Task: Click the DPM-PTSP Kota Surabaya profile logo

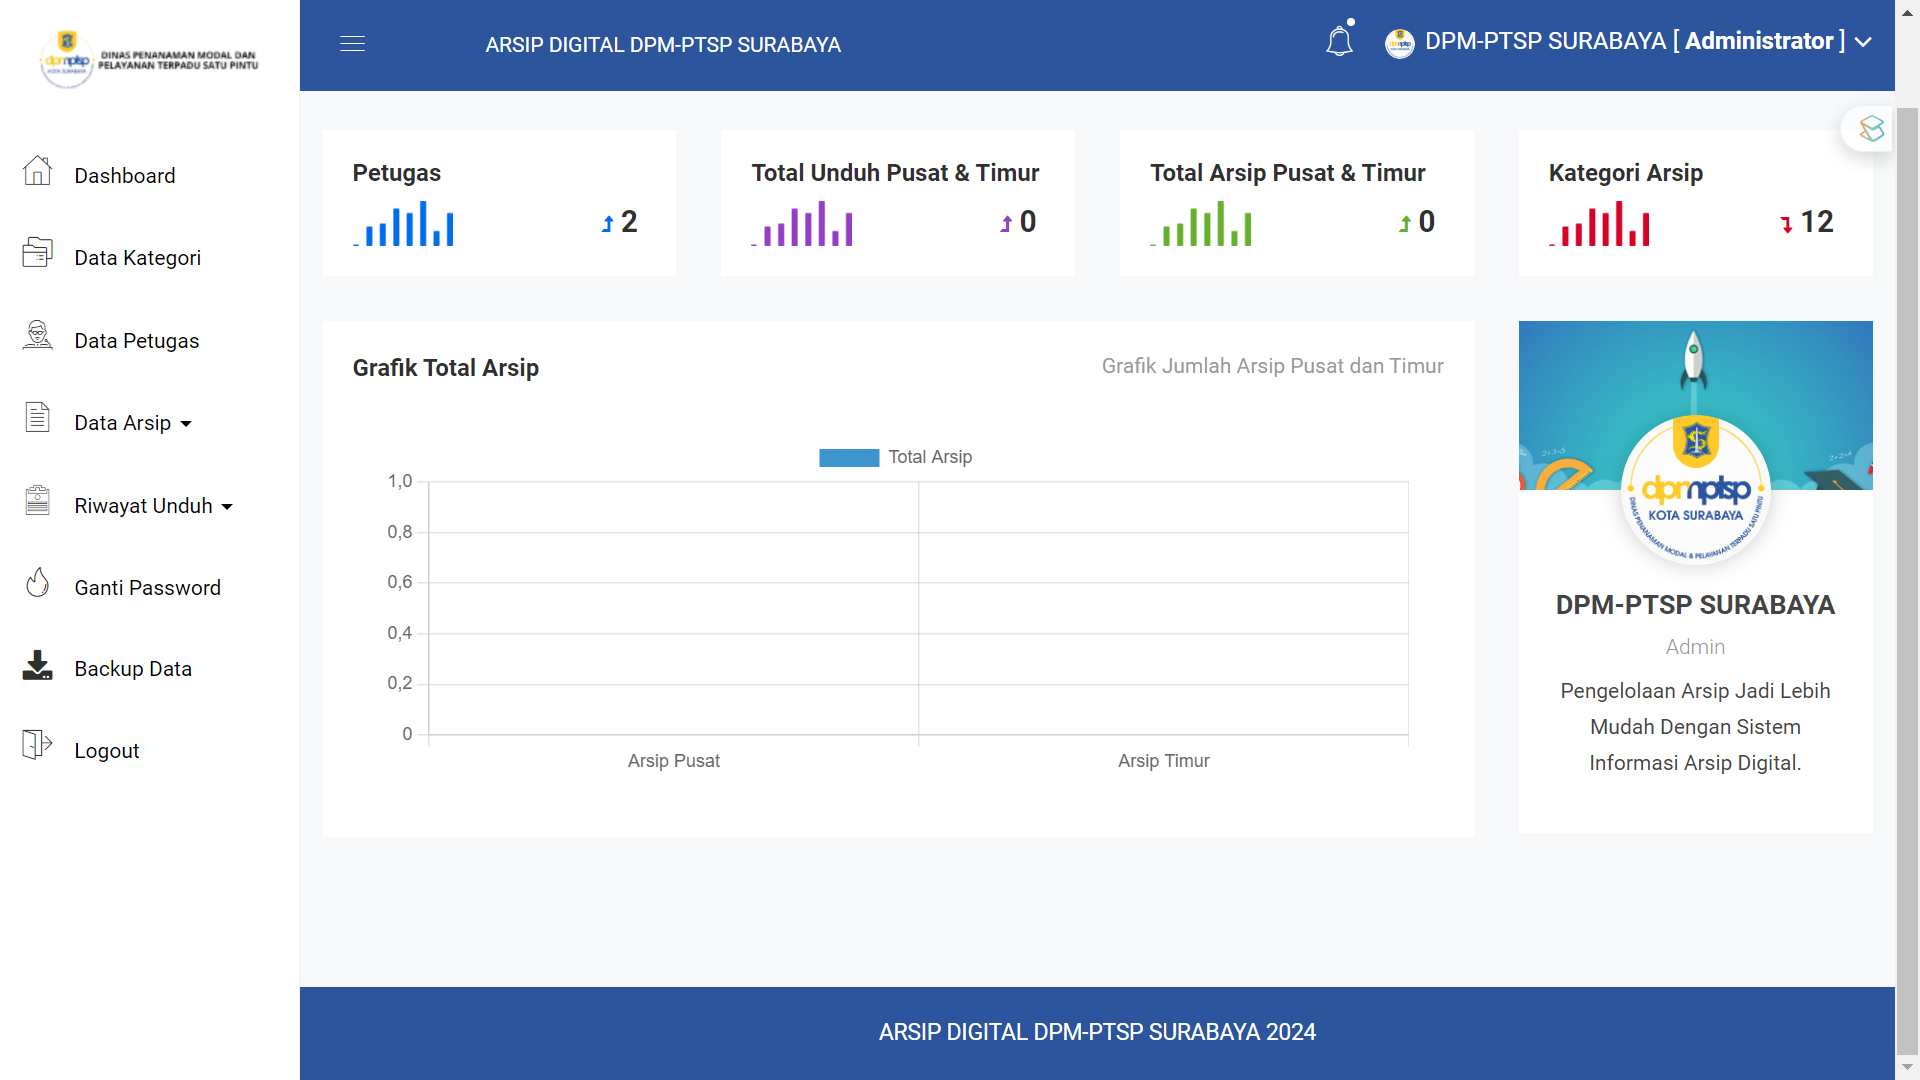Action: [x=1695, y=490]
